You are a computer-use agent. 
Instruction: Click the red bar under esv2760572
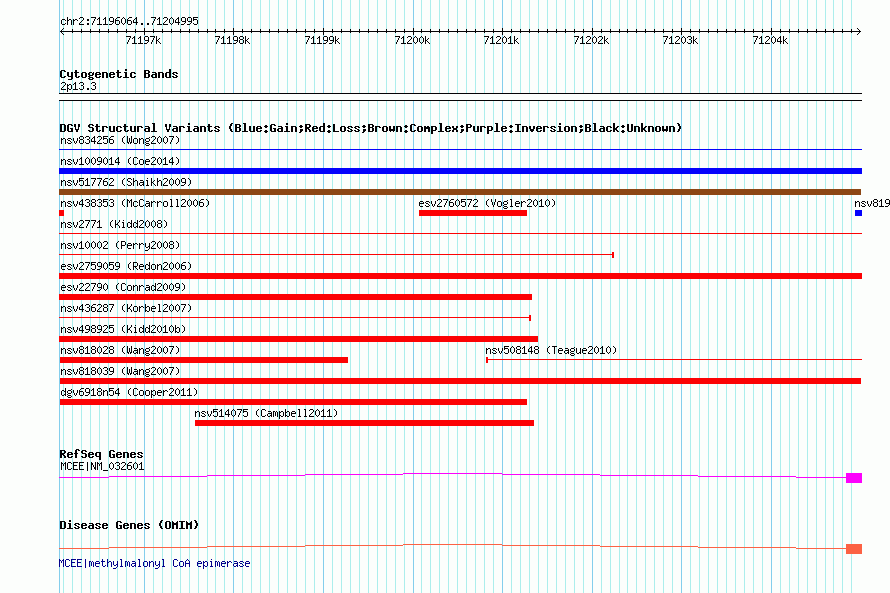pyautogui.click(x=473, y=213)
